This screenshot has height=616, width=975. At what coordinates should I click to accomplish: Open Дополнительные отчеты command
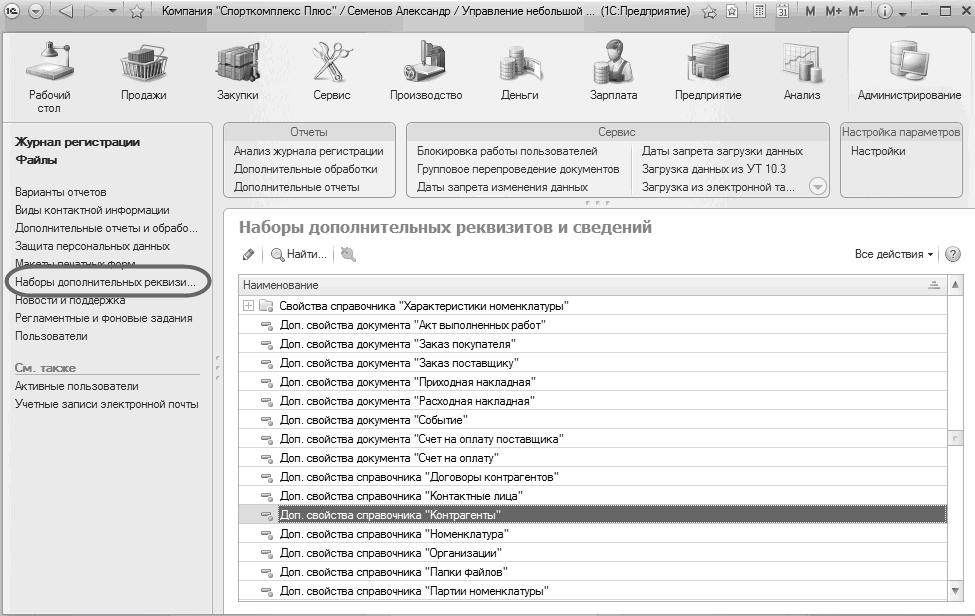pyautogui.click(x=297, y=187)
